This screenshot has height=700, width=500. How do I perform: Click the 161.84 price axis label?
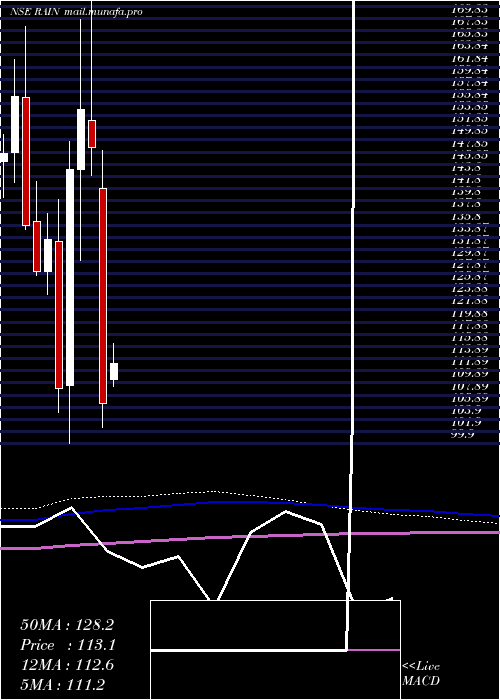click(469, 59)
